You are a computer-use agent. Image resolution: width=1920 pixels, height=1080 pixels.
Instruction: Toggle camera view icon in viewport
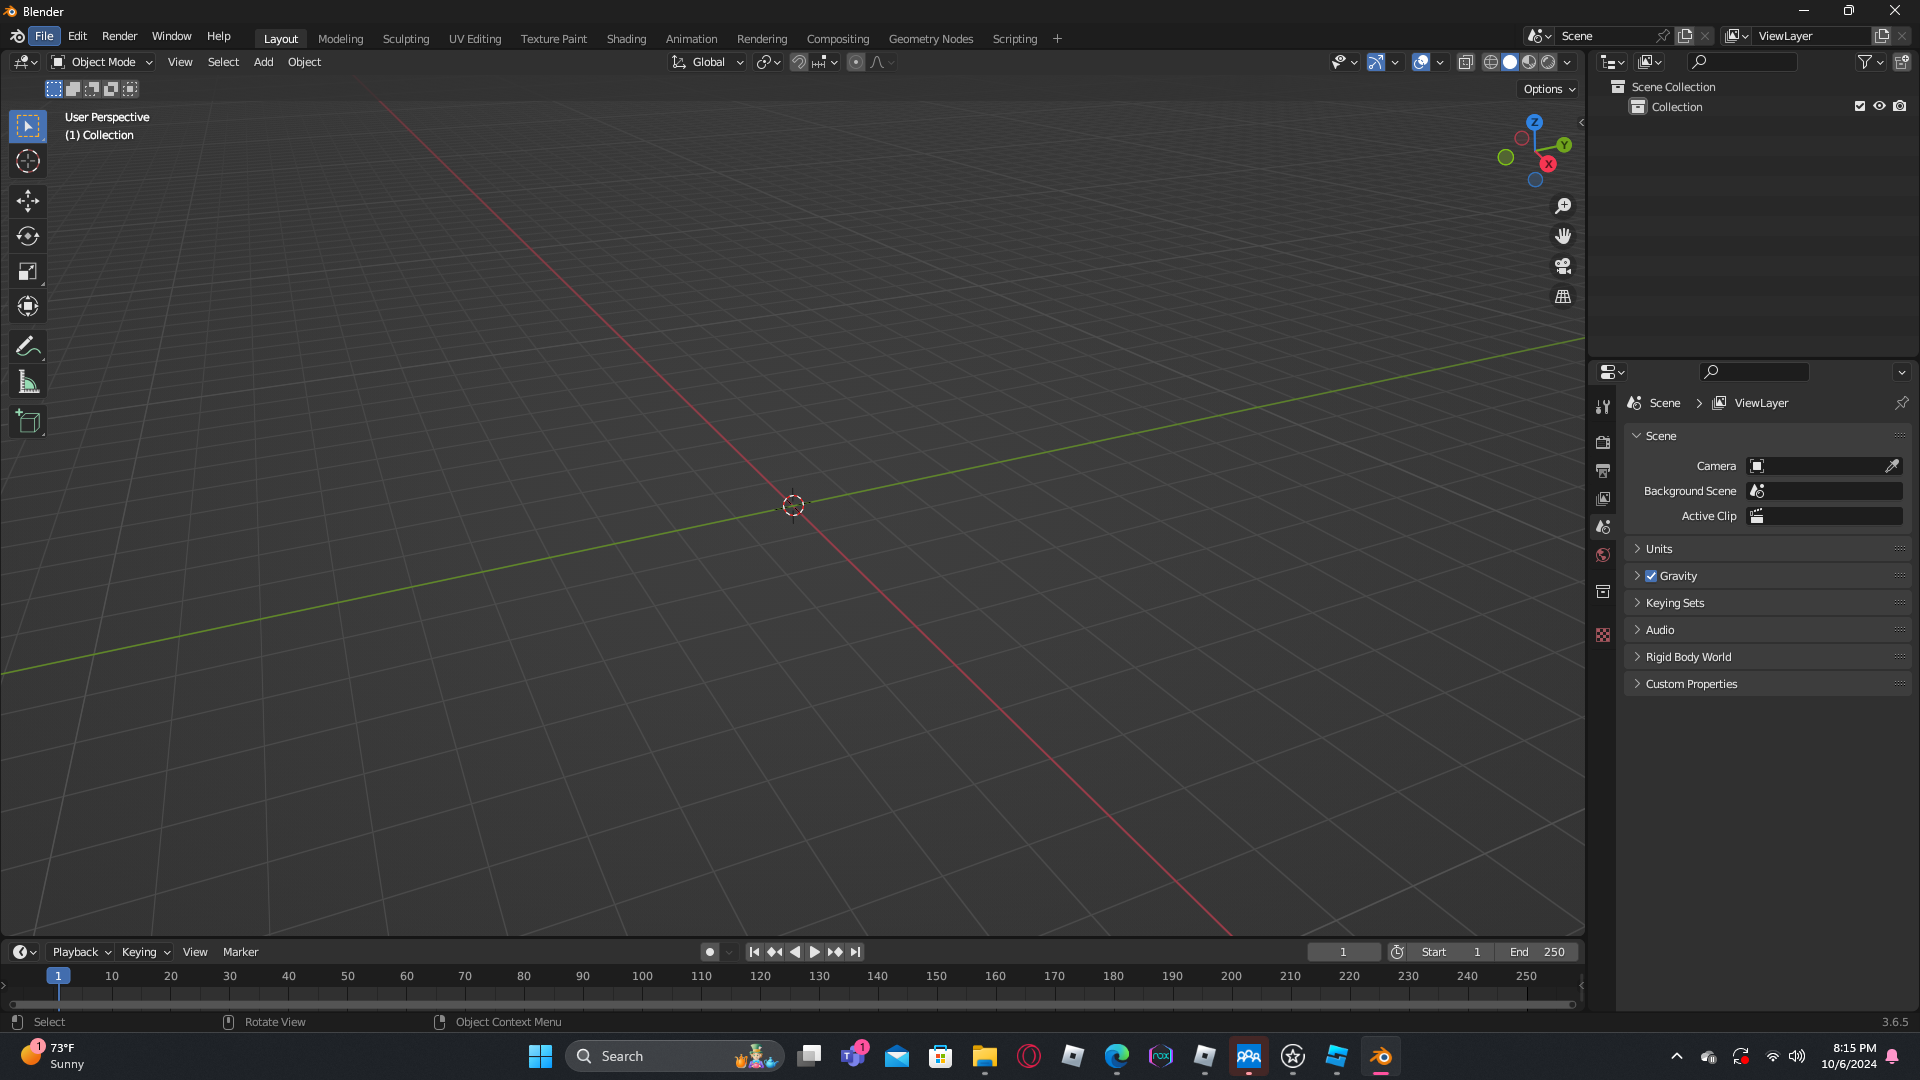(1562, 267)
